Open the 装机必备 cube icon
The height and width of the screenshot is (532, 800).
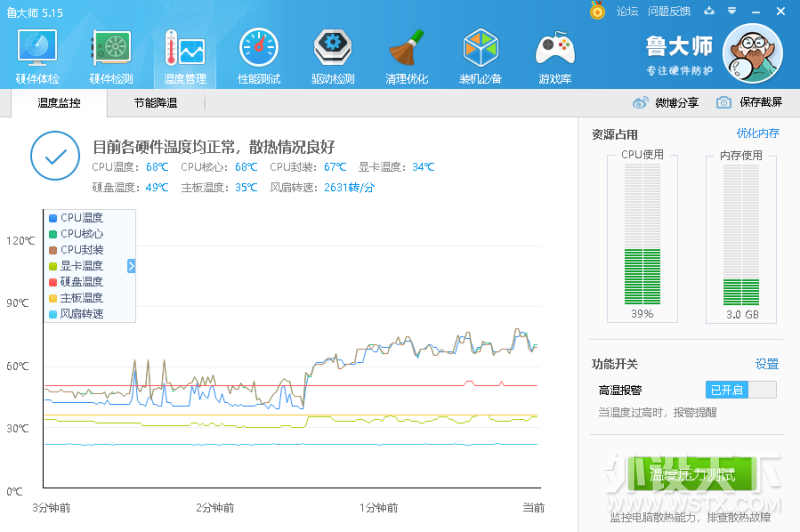coord(480,47)
